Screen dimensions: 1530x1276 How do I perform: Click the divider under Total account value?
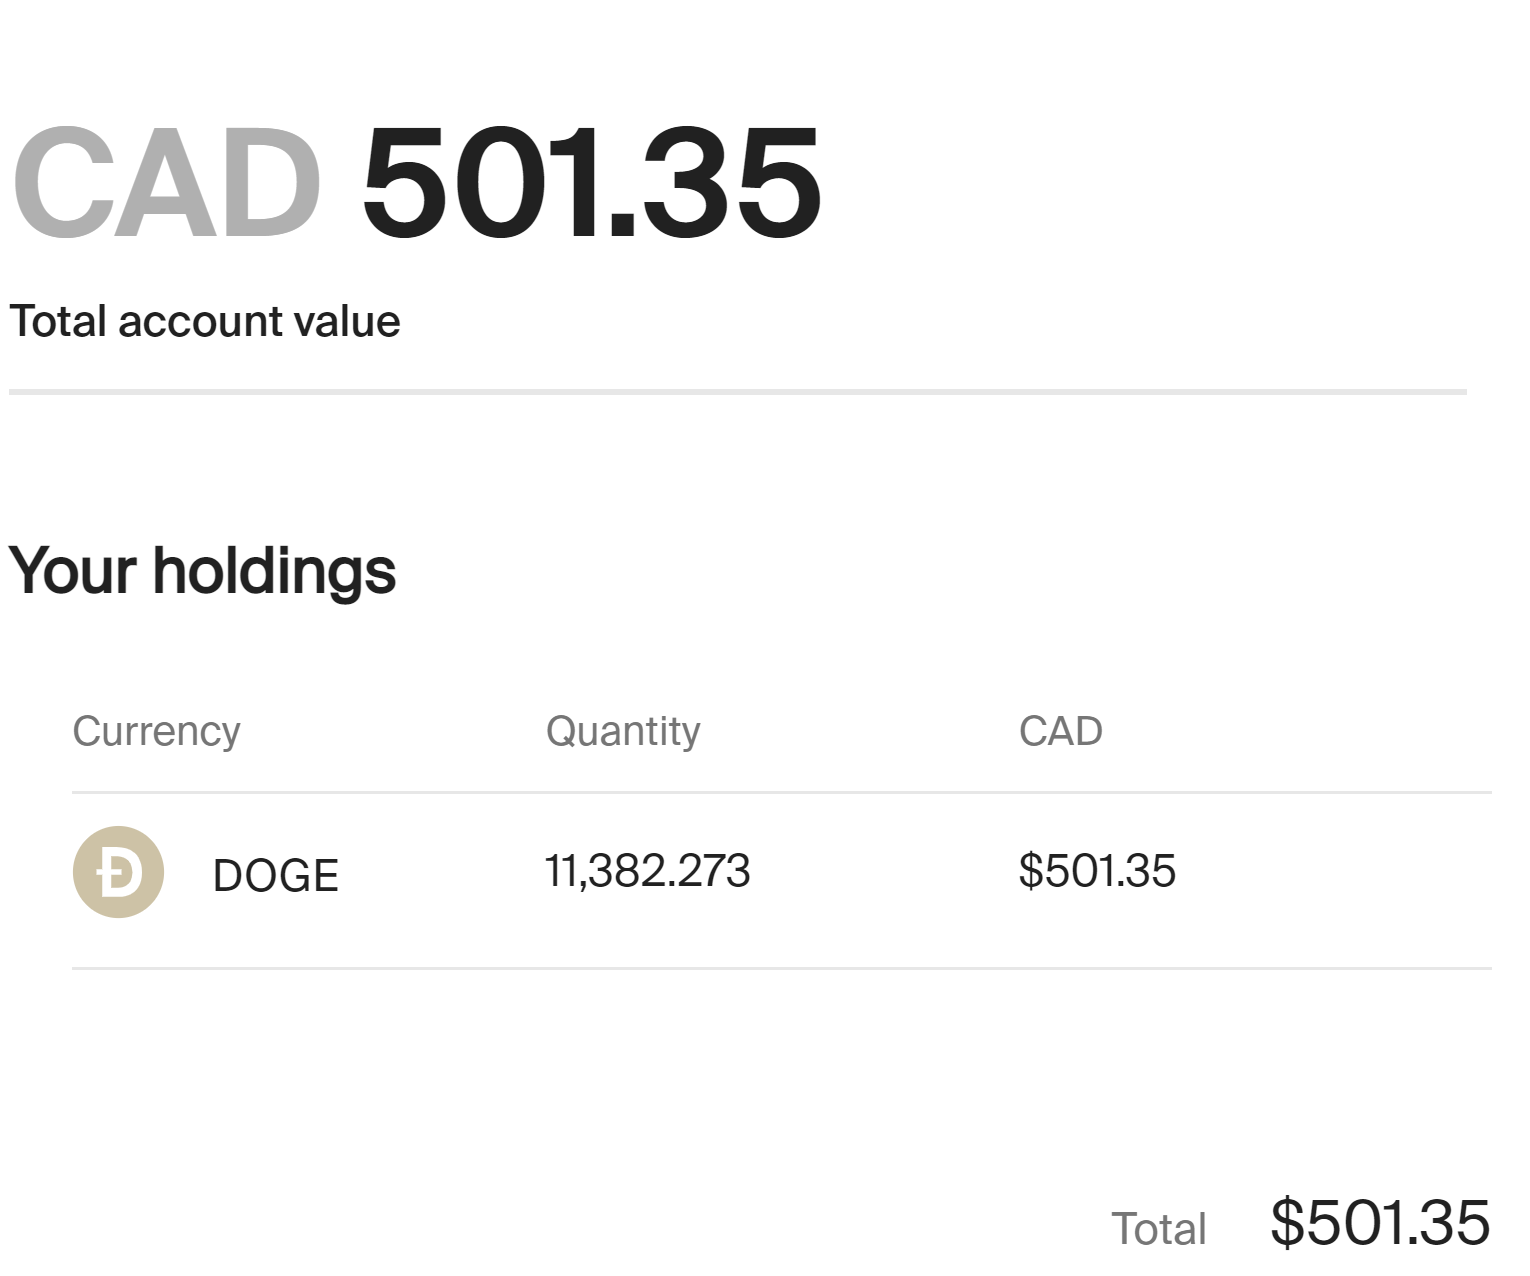click(738, 392)
